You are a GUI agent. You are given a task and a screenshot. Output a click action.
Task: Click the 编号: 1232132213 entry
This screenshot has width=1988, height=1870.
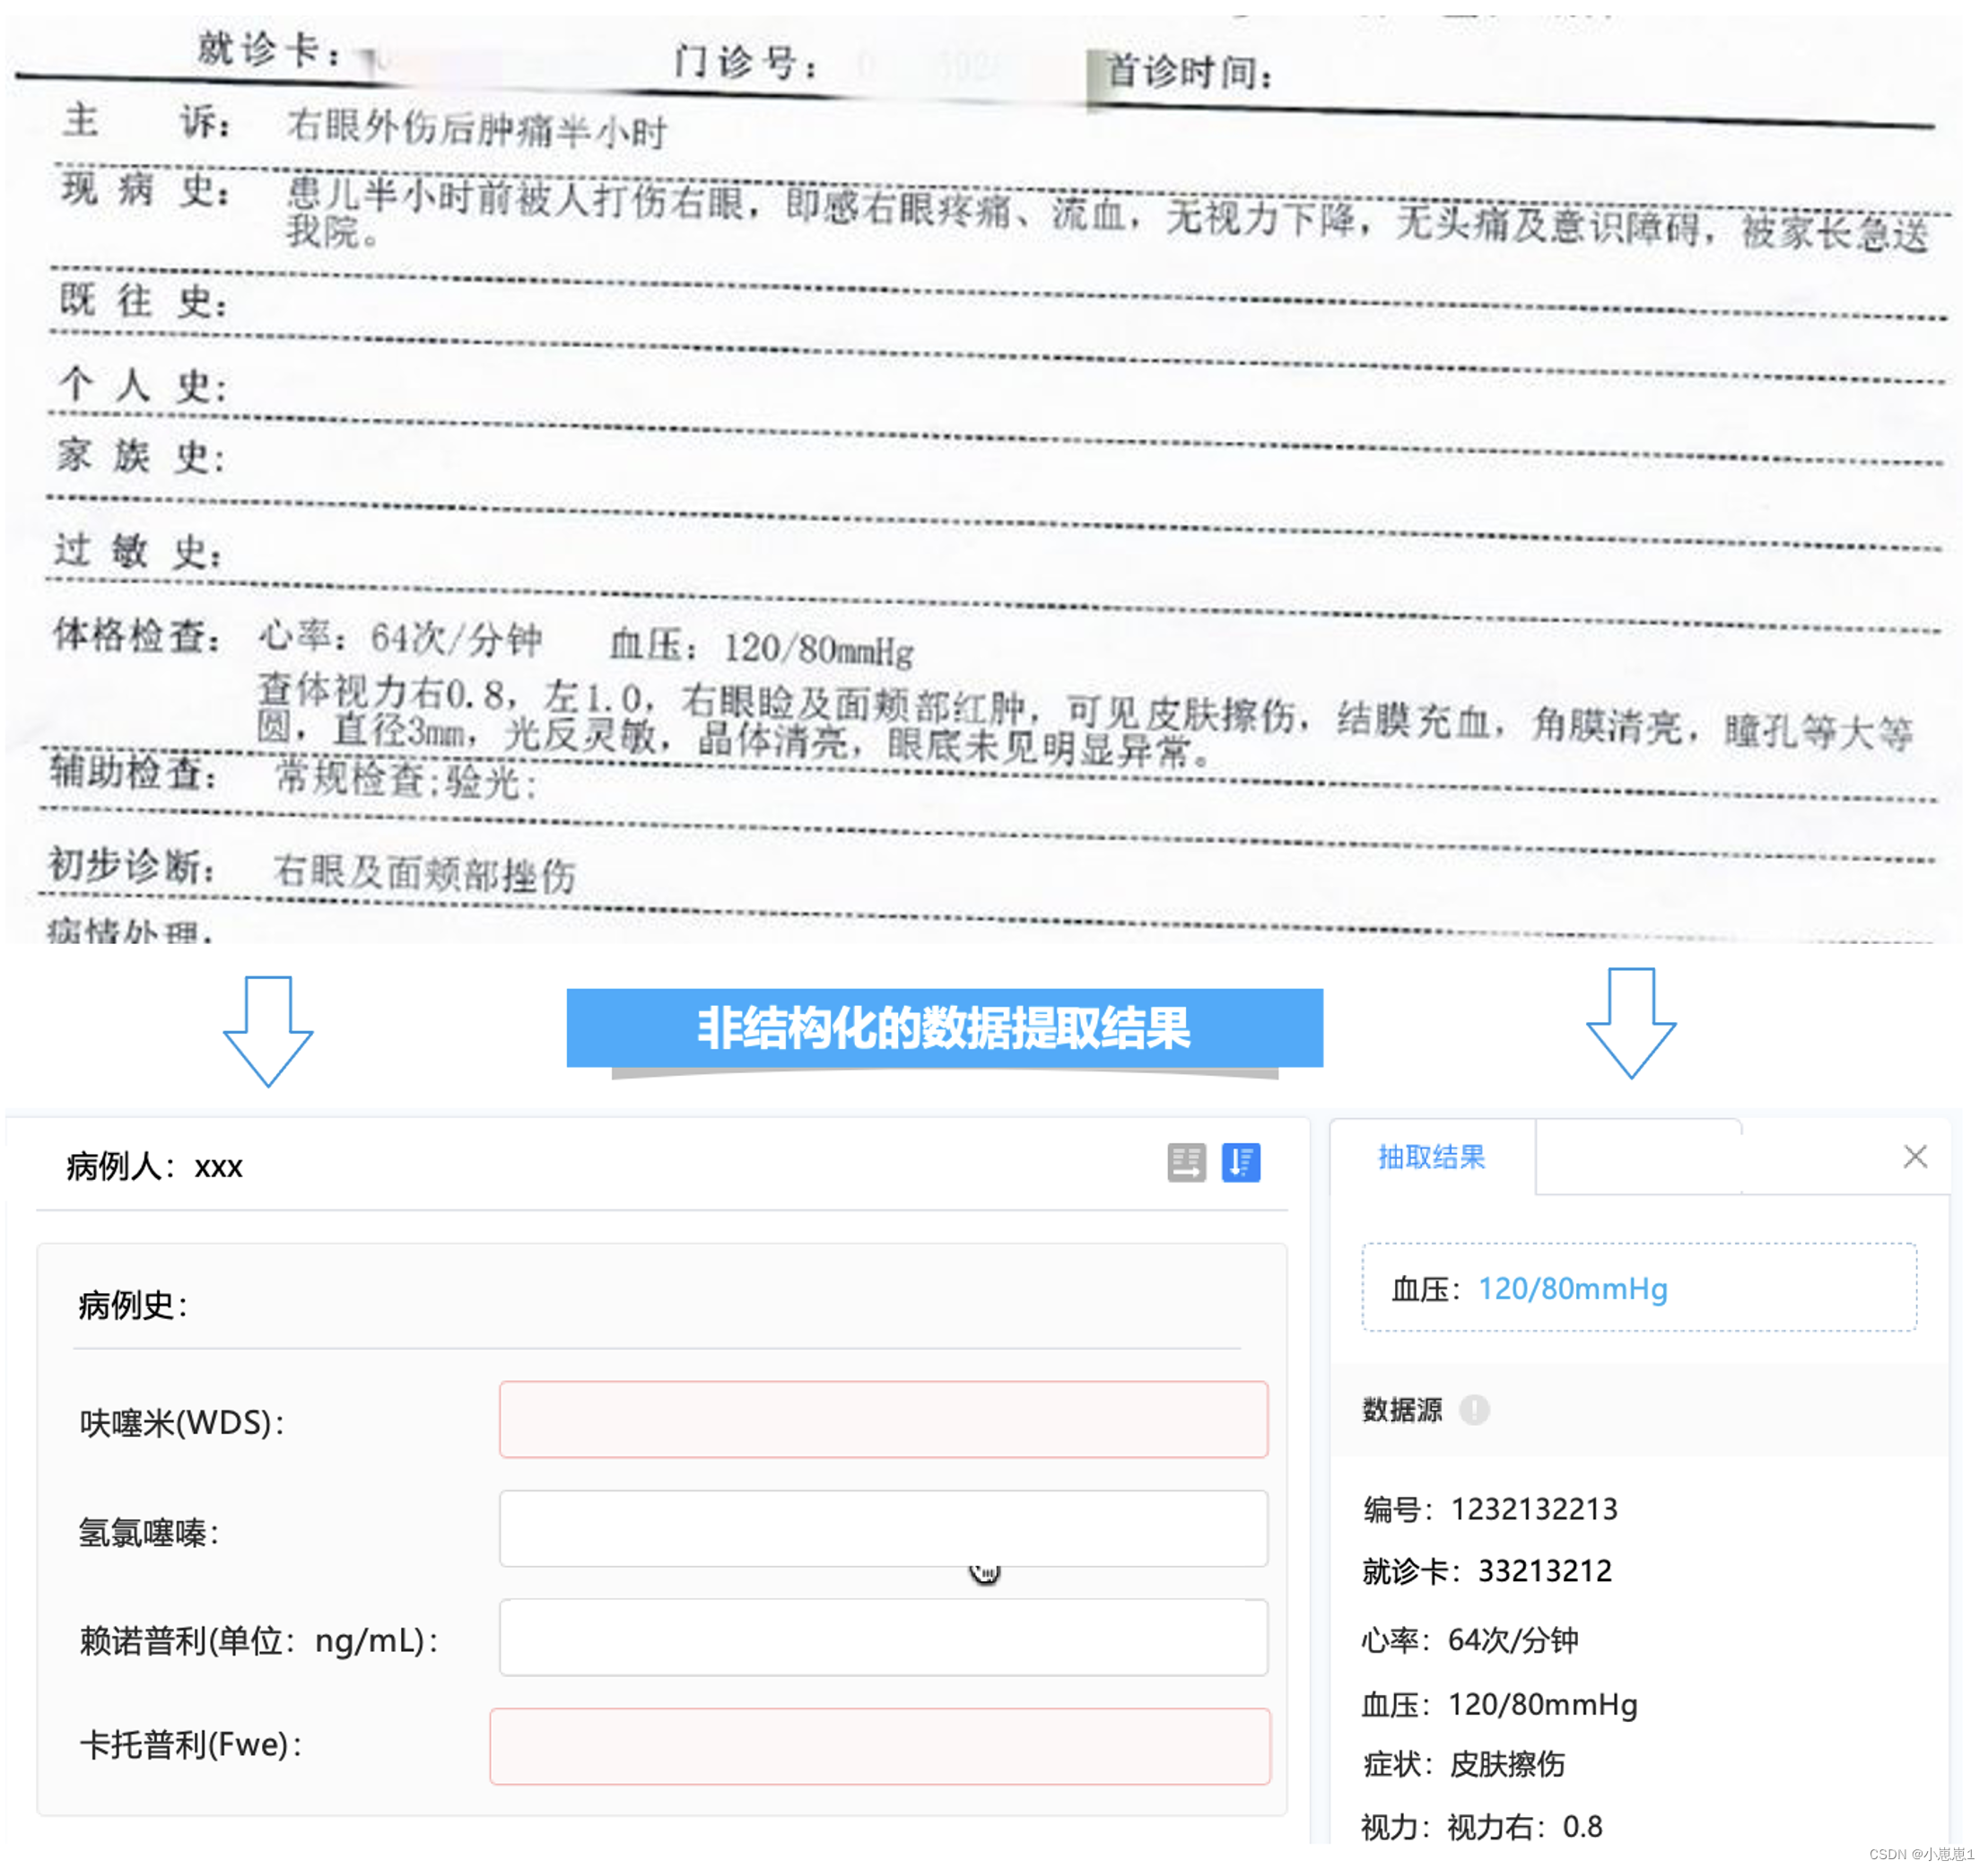coord(1489,1508)
